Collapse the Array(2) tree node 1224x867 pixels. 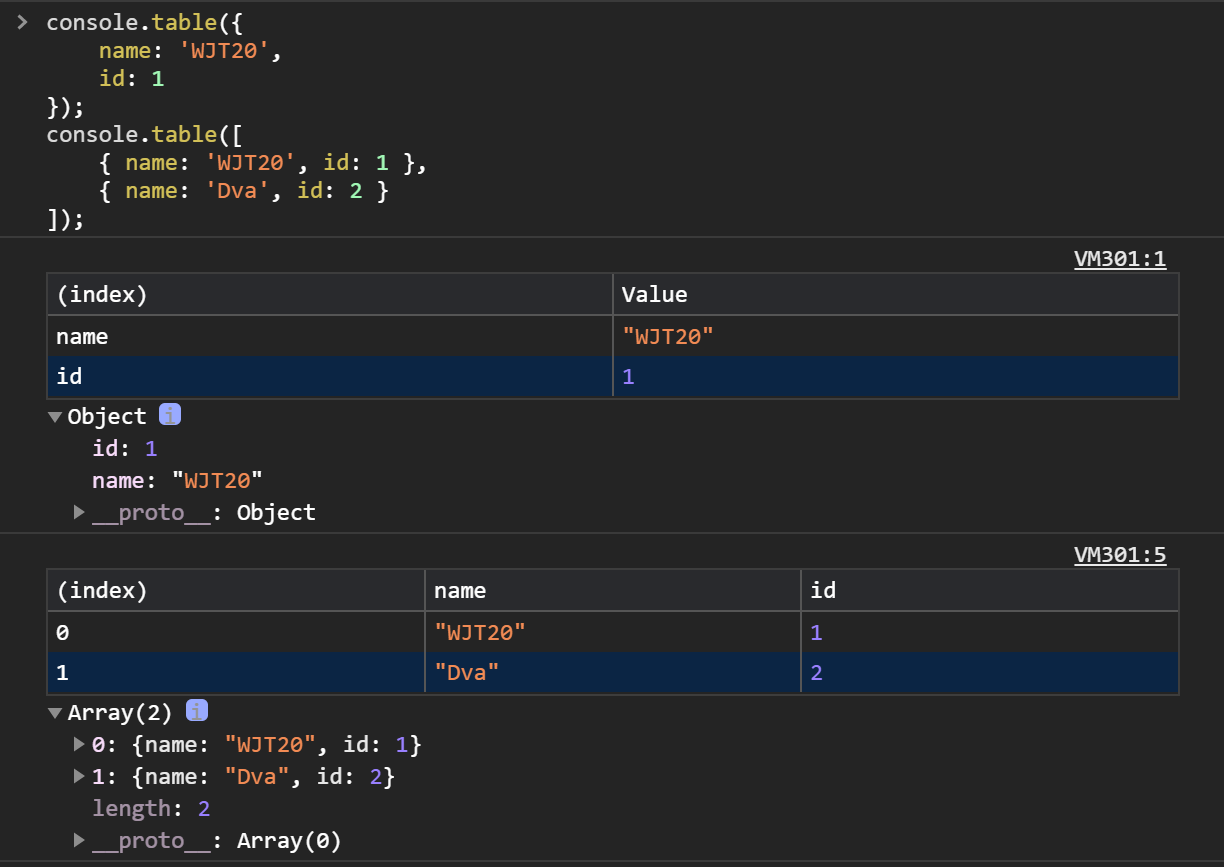[x=55, y=713]
